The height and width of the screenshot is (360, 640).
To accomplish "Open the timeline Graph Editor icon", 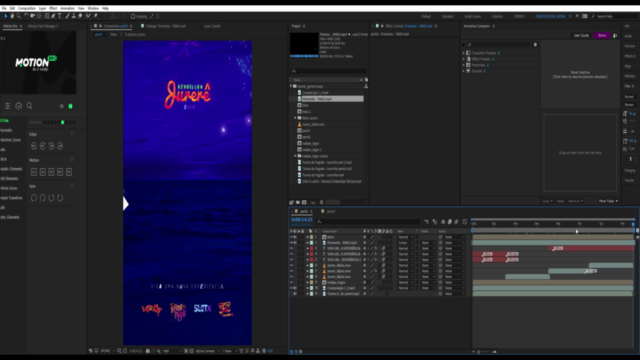I will click(x=464, y=222).
